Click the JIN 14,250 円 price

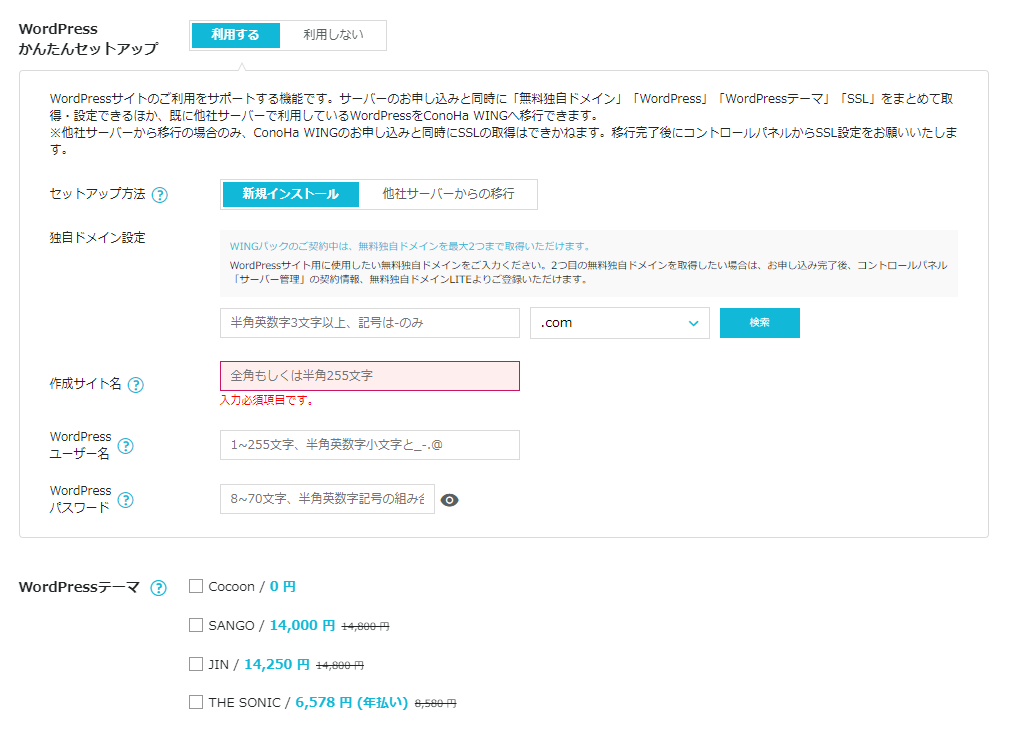click(277, 665)
